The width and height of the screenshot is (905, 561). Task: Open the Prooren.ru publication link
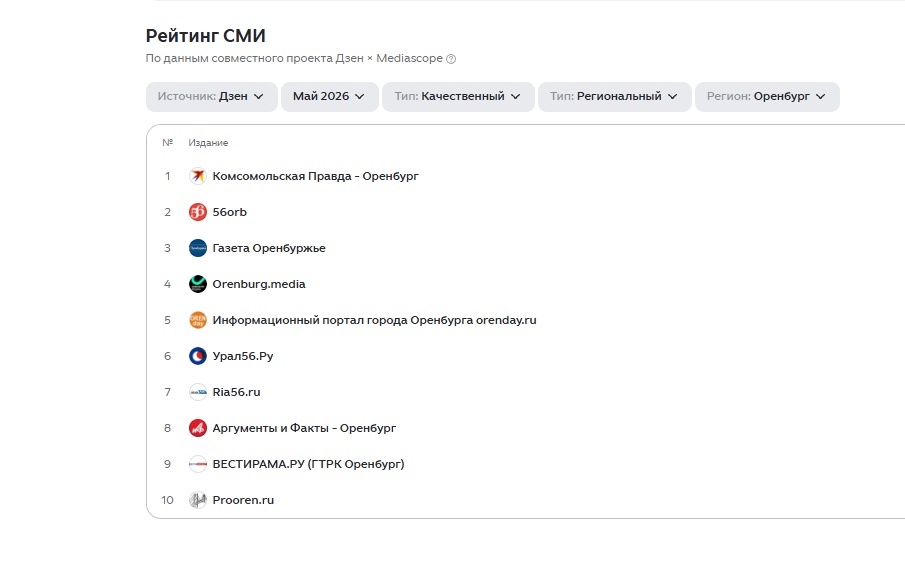pos(243,500)
